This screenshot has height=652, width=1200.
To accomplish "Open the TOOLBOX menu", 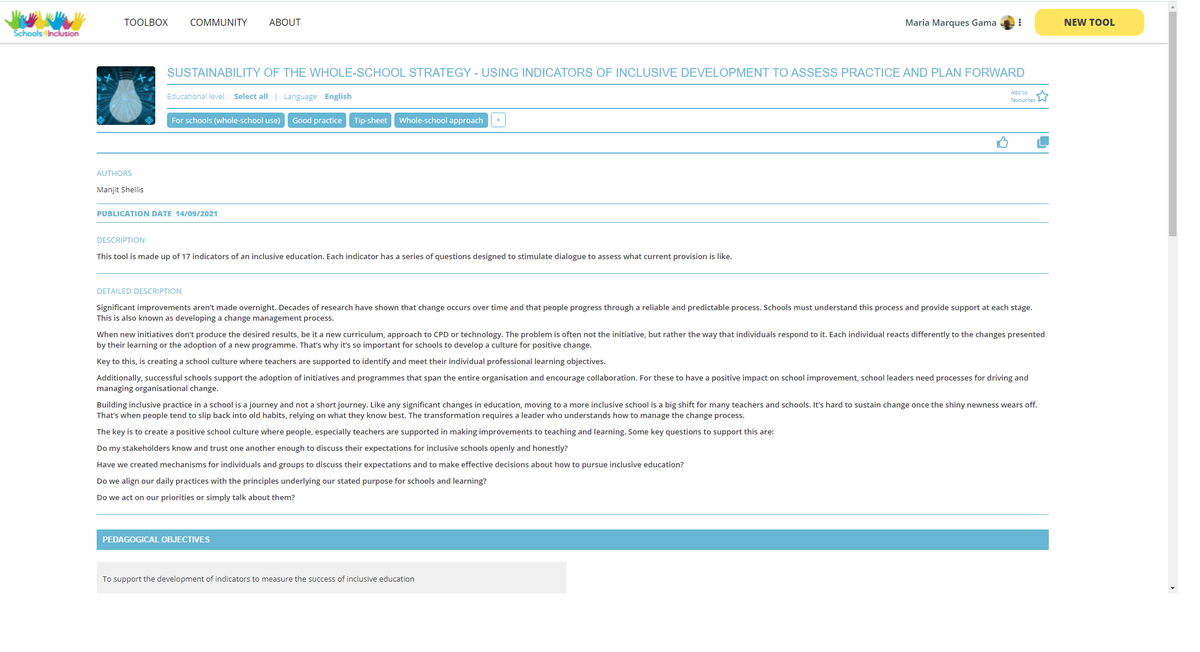I will pyautogui.click(x=146, y=22).
